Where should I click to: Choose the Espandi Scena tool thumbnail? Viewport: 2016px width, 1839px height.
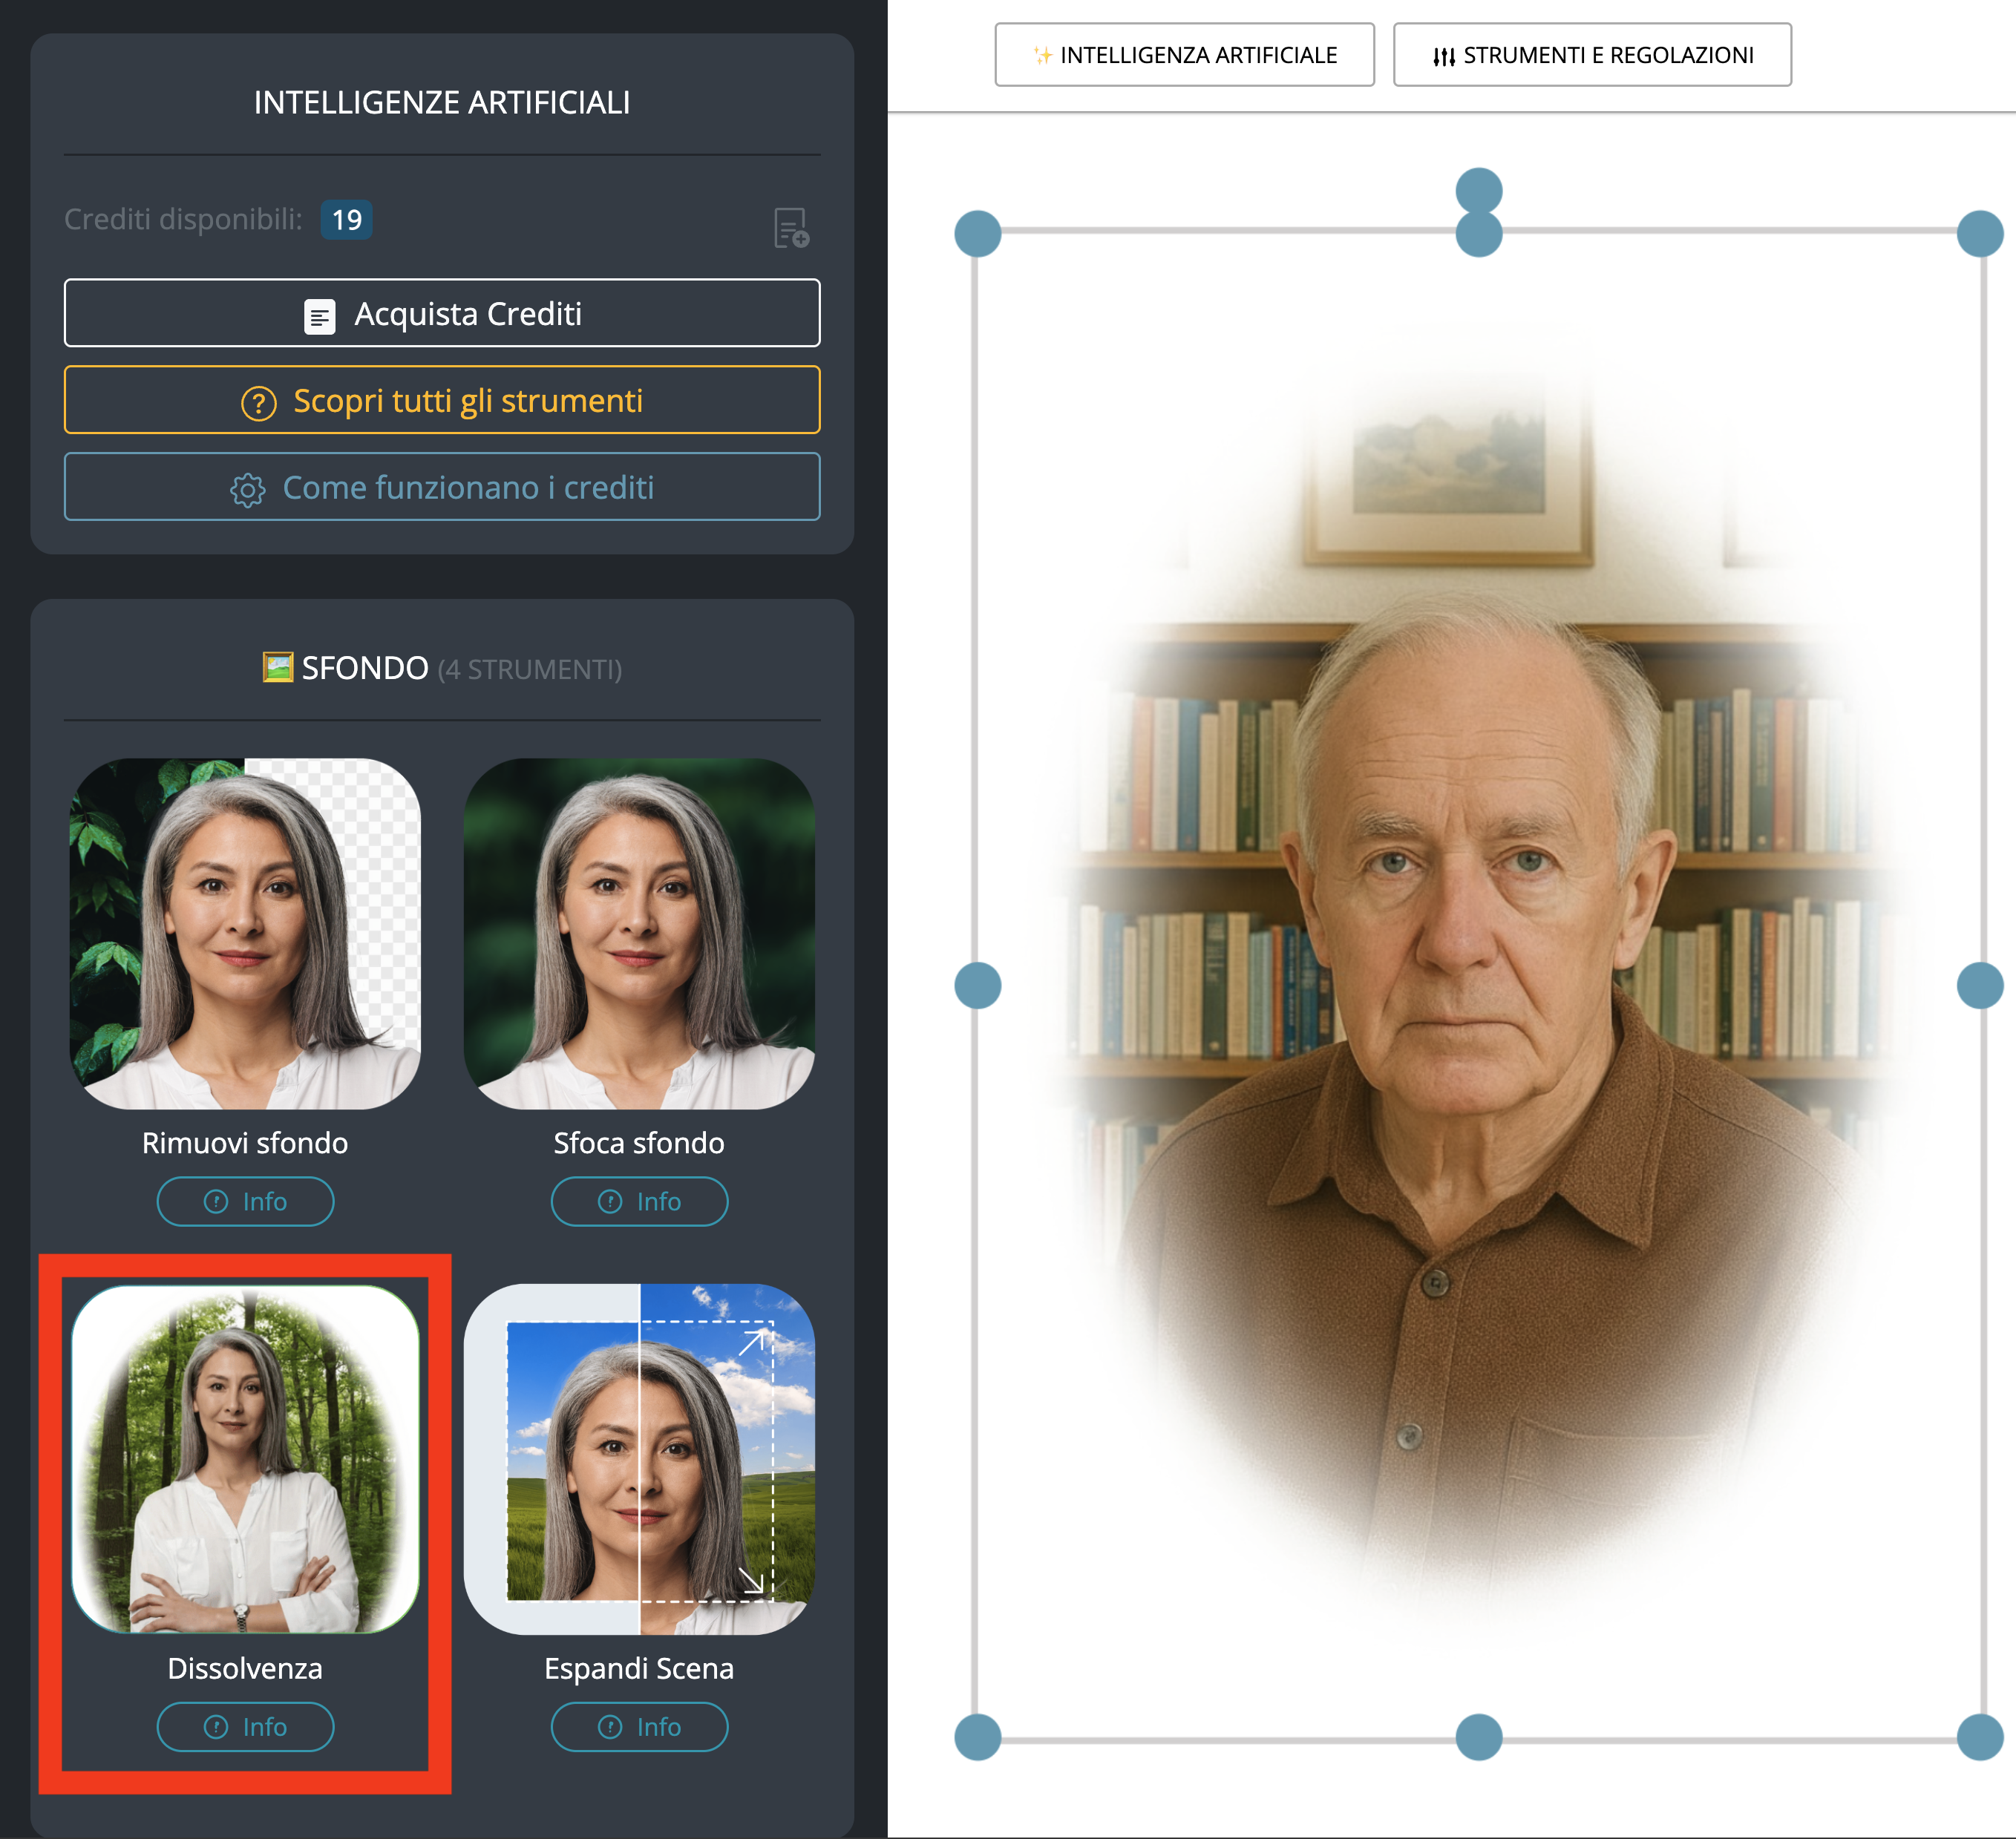pyautogui.click(x=639, y=1459)
